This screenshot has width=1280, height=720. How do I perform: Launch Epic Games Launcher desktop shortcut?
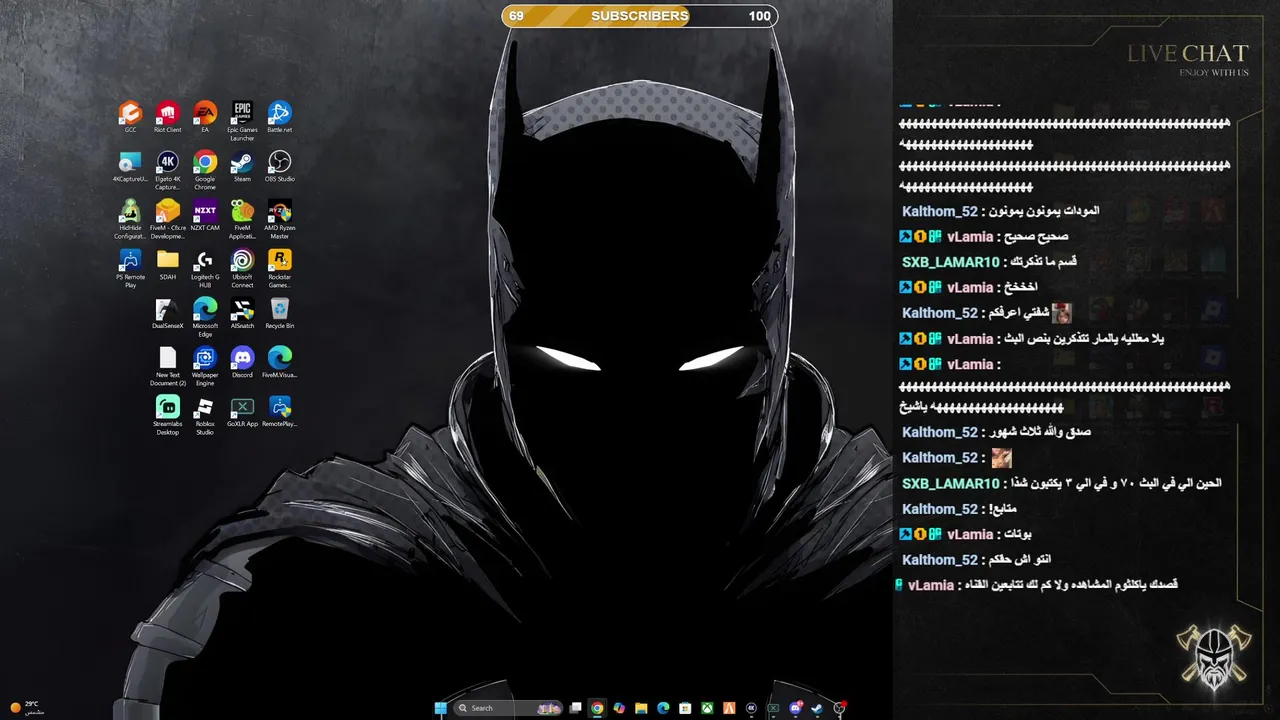tap(242, 120)
